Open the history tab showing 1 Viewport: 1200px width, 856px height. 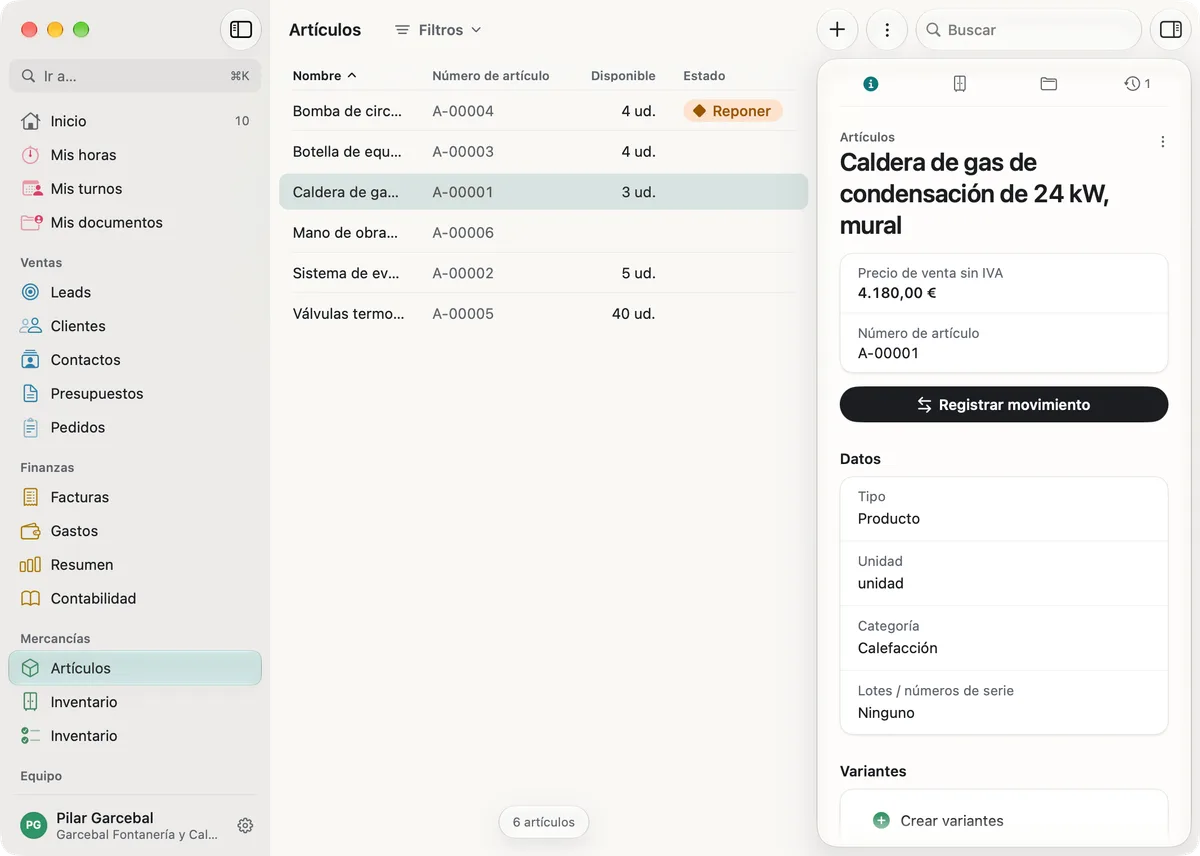click(1137, 84)
